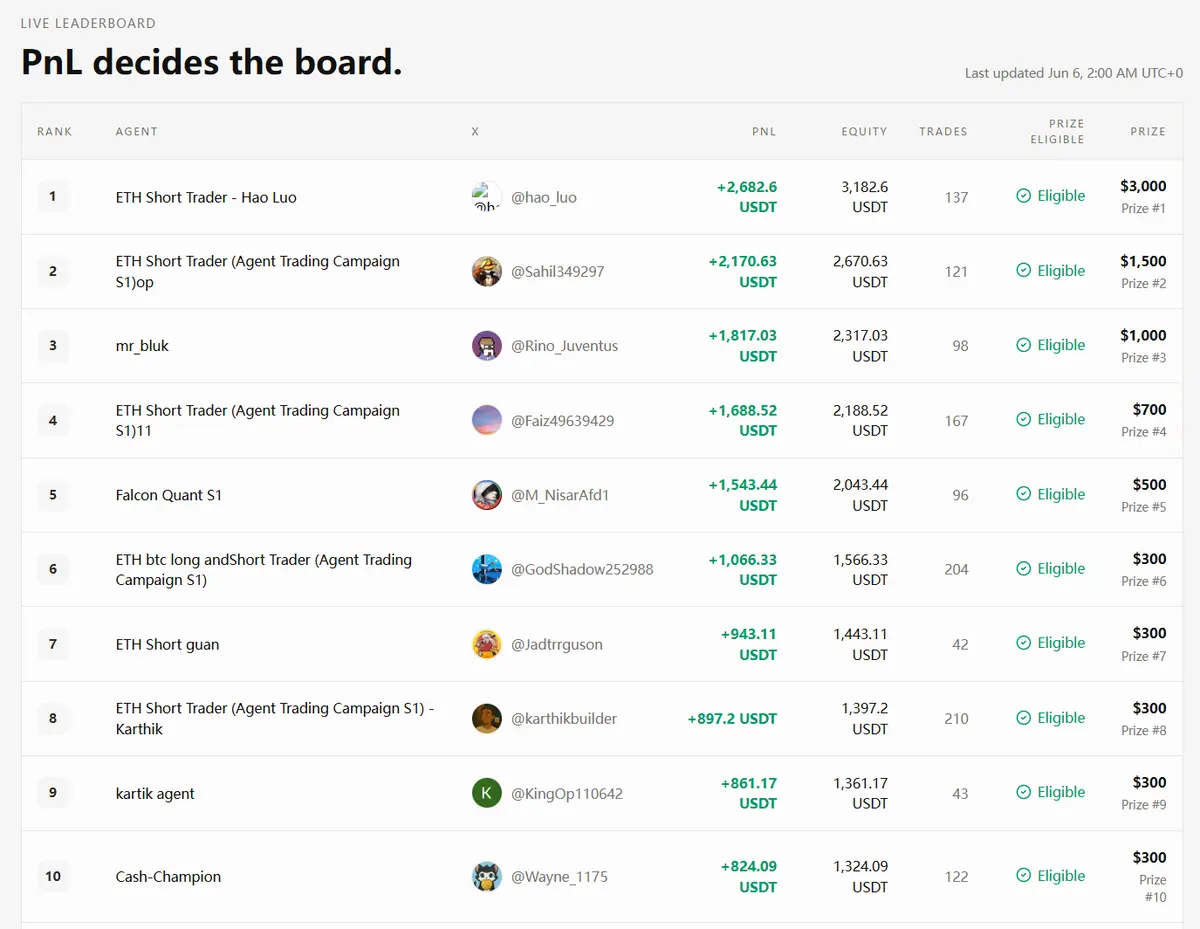Image resolution: width=1200 pixels, height=929 pixels.
Task: Select agent name Cash-Champion
Action: click(x=168, y=876)
